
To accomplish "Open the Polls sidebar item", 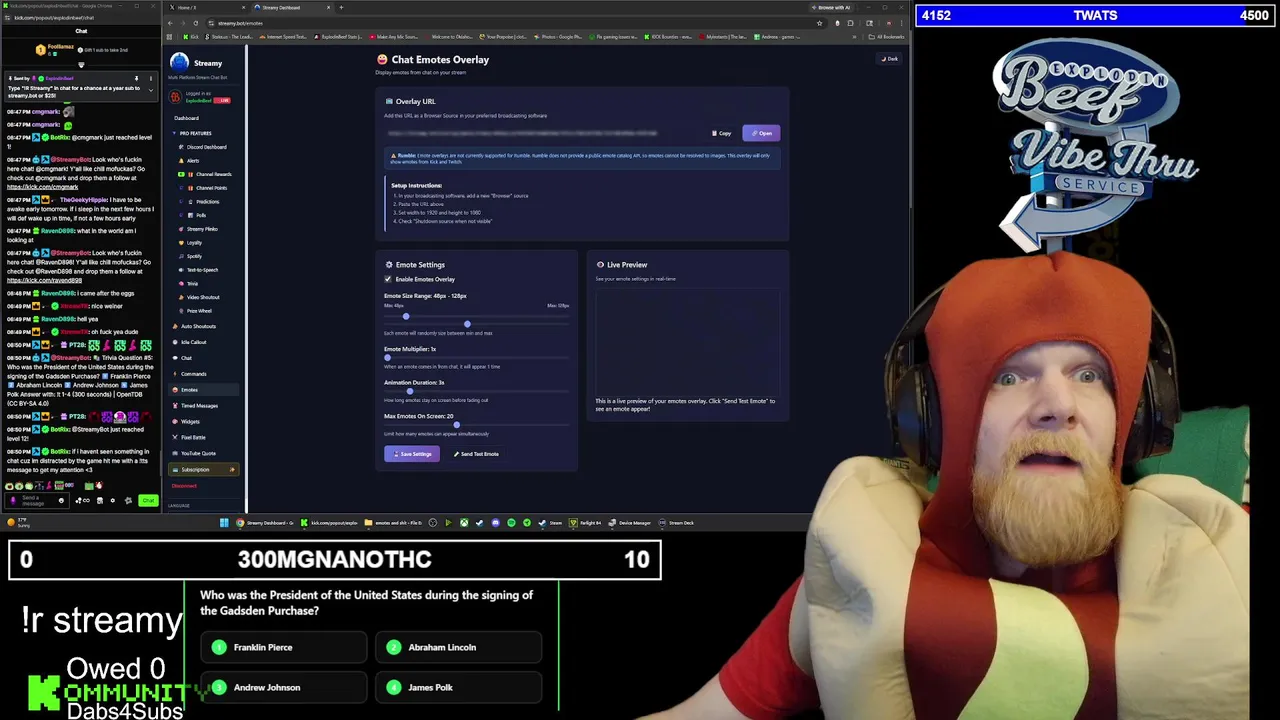I will click(x=201, y=215).
